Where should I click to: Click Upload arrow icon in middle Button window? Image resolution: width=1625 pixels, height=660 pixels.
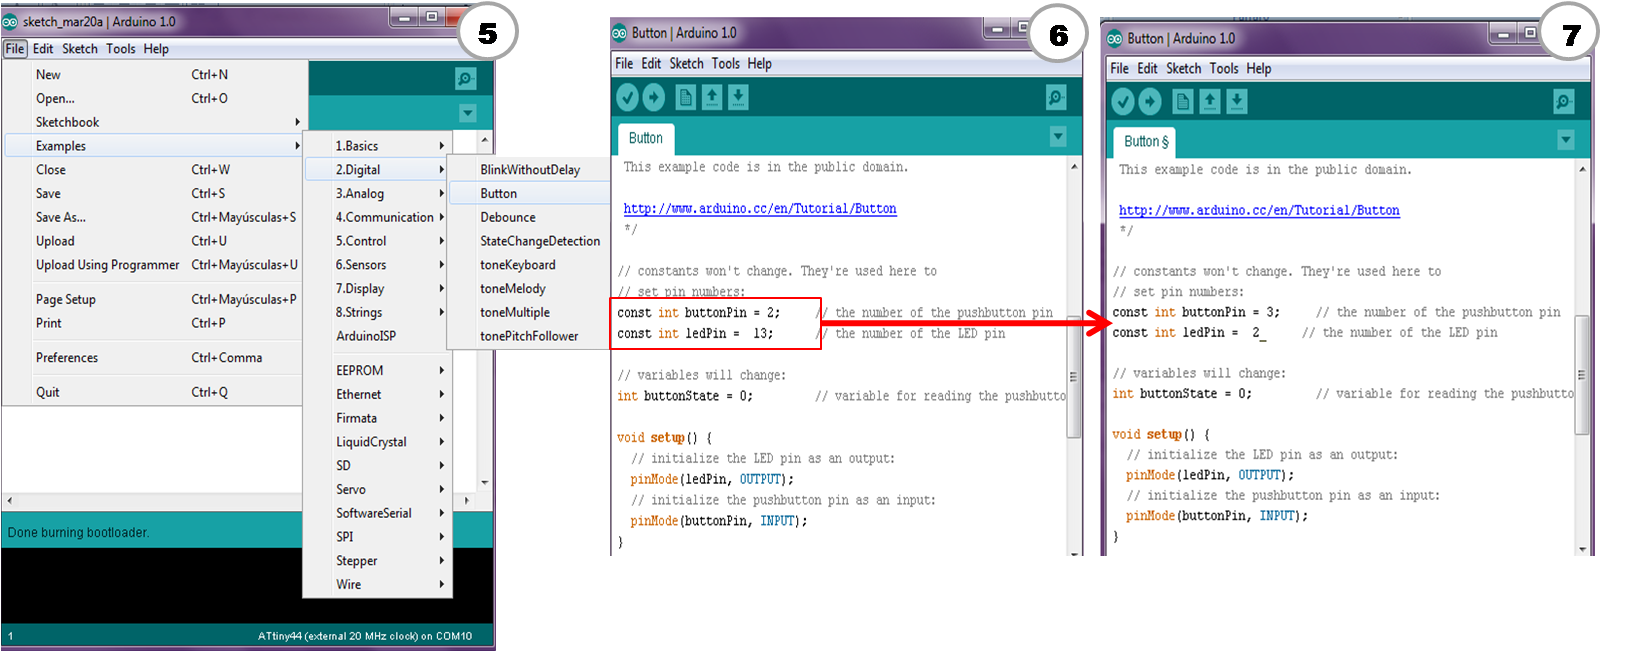(653, 97)
